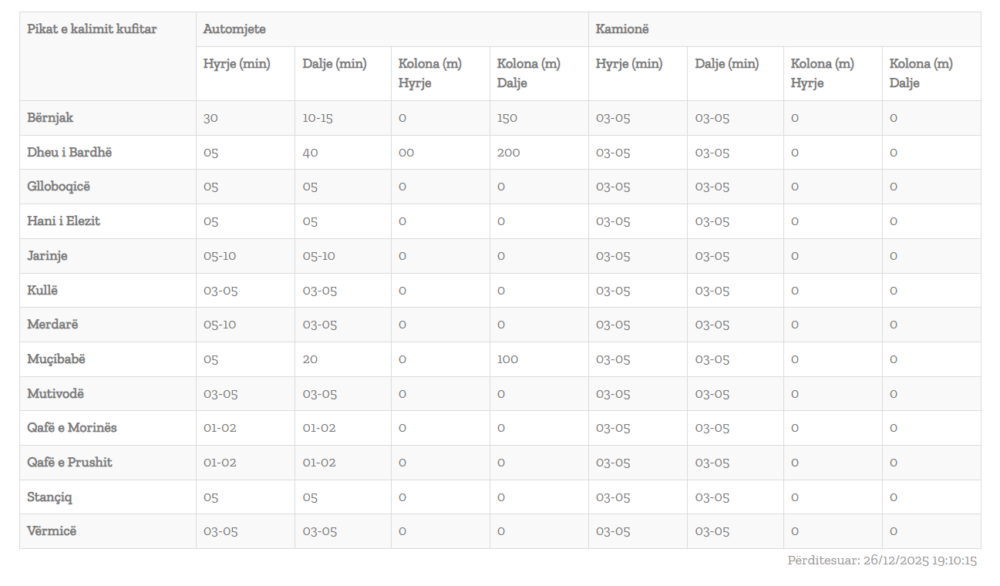Click the 150 queue value for Bërnjak
Viewport: 1000px width, 586px height.
point(507,118)
